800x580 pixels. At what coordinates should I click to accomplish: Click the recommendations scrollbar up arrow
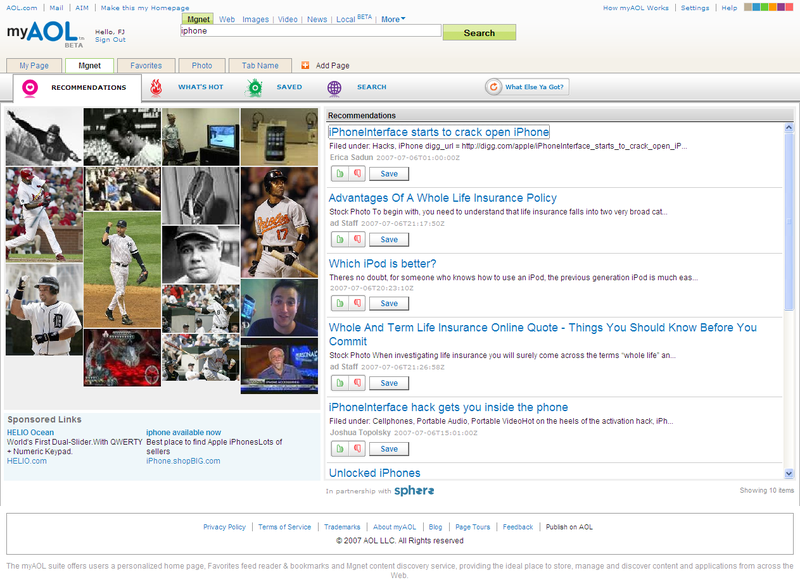[789, 128]
